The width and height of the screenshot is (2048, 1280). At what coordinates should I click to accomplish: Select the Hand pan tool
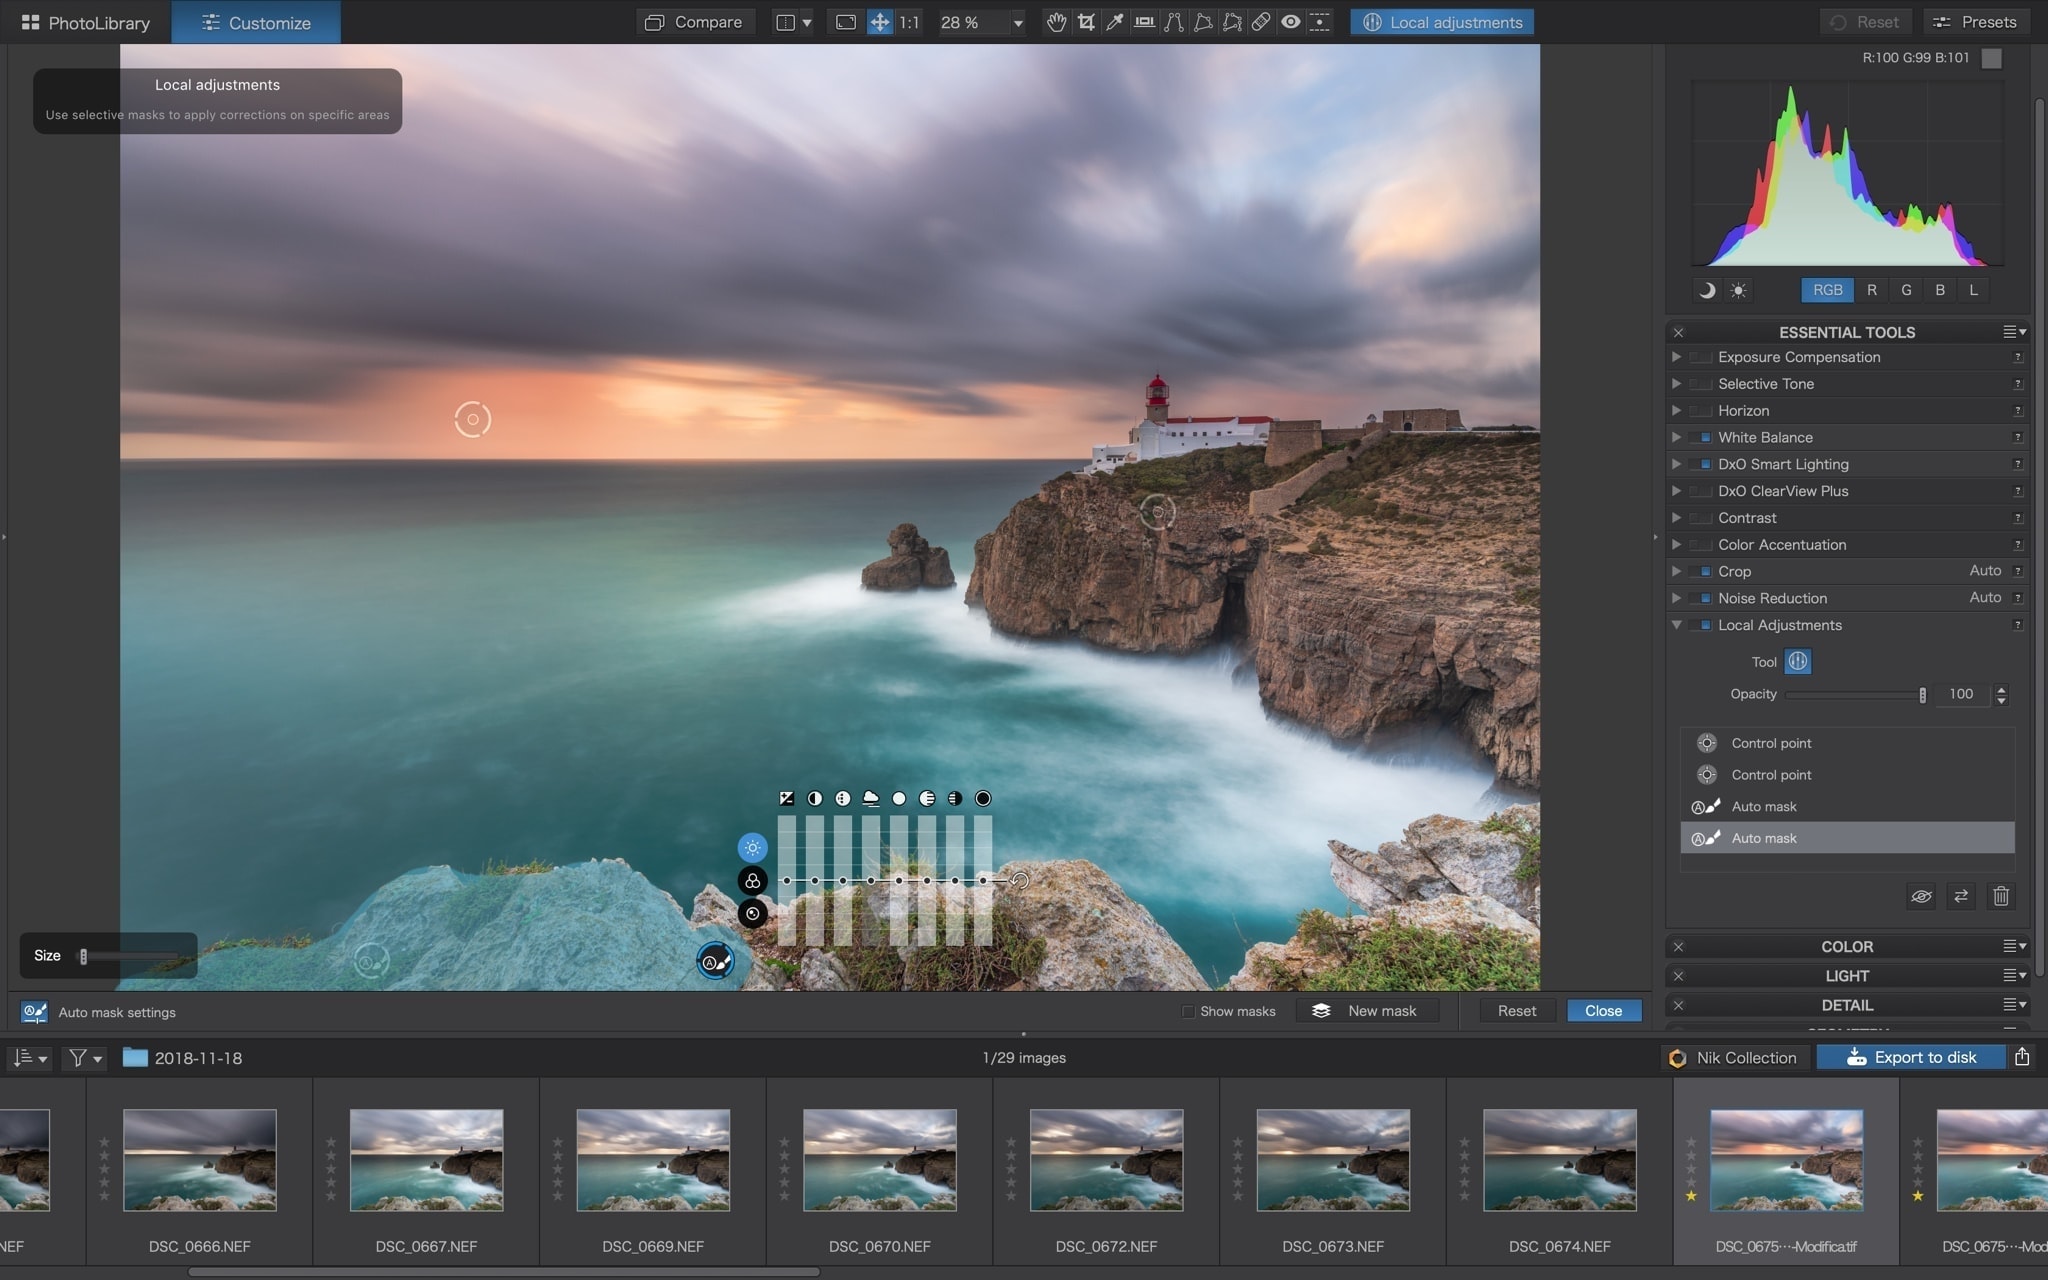pyautogui.click(x=1056, y=22)
